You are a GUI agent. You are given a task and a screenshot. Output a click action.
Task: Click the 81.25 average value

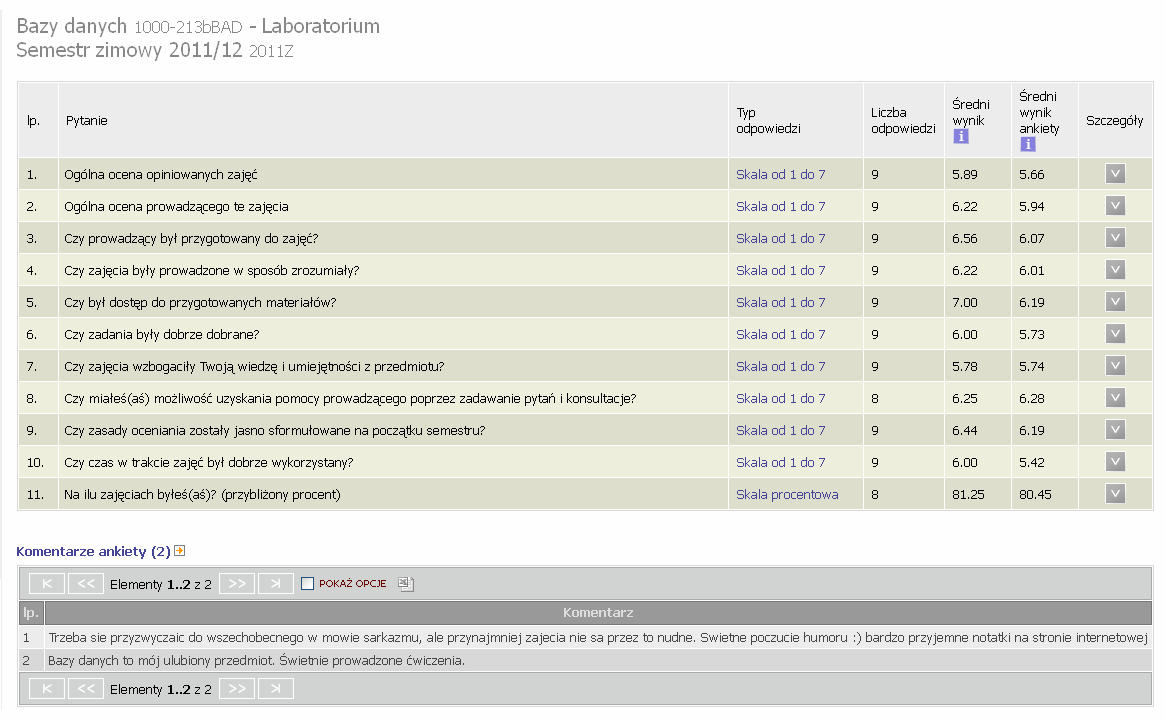pos(968,495)
